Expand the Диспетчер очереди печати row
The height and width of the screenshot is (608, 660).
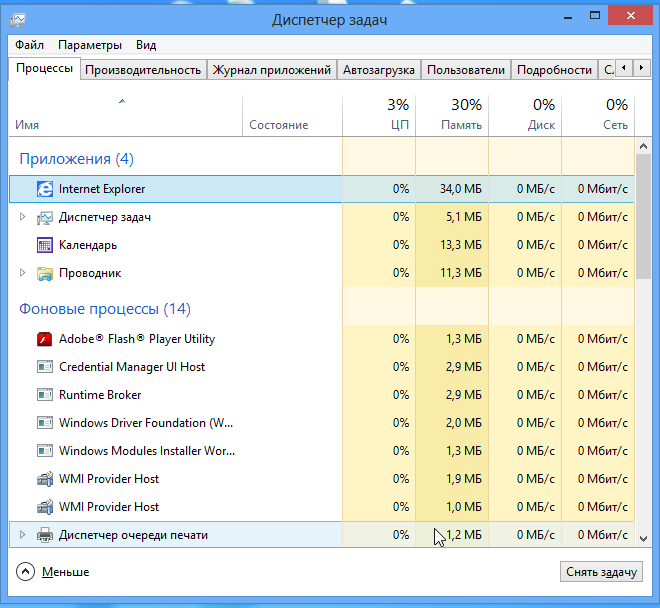tap(23, 535)
